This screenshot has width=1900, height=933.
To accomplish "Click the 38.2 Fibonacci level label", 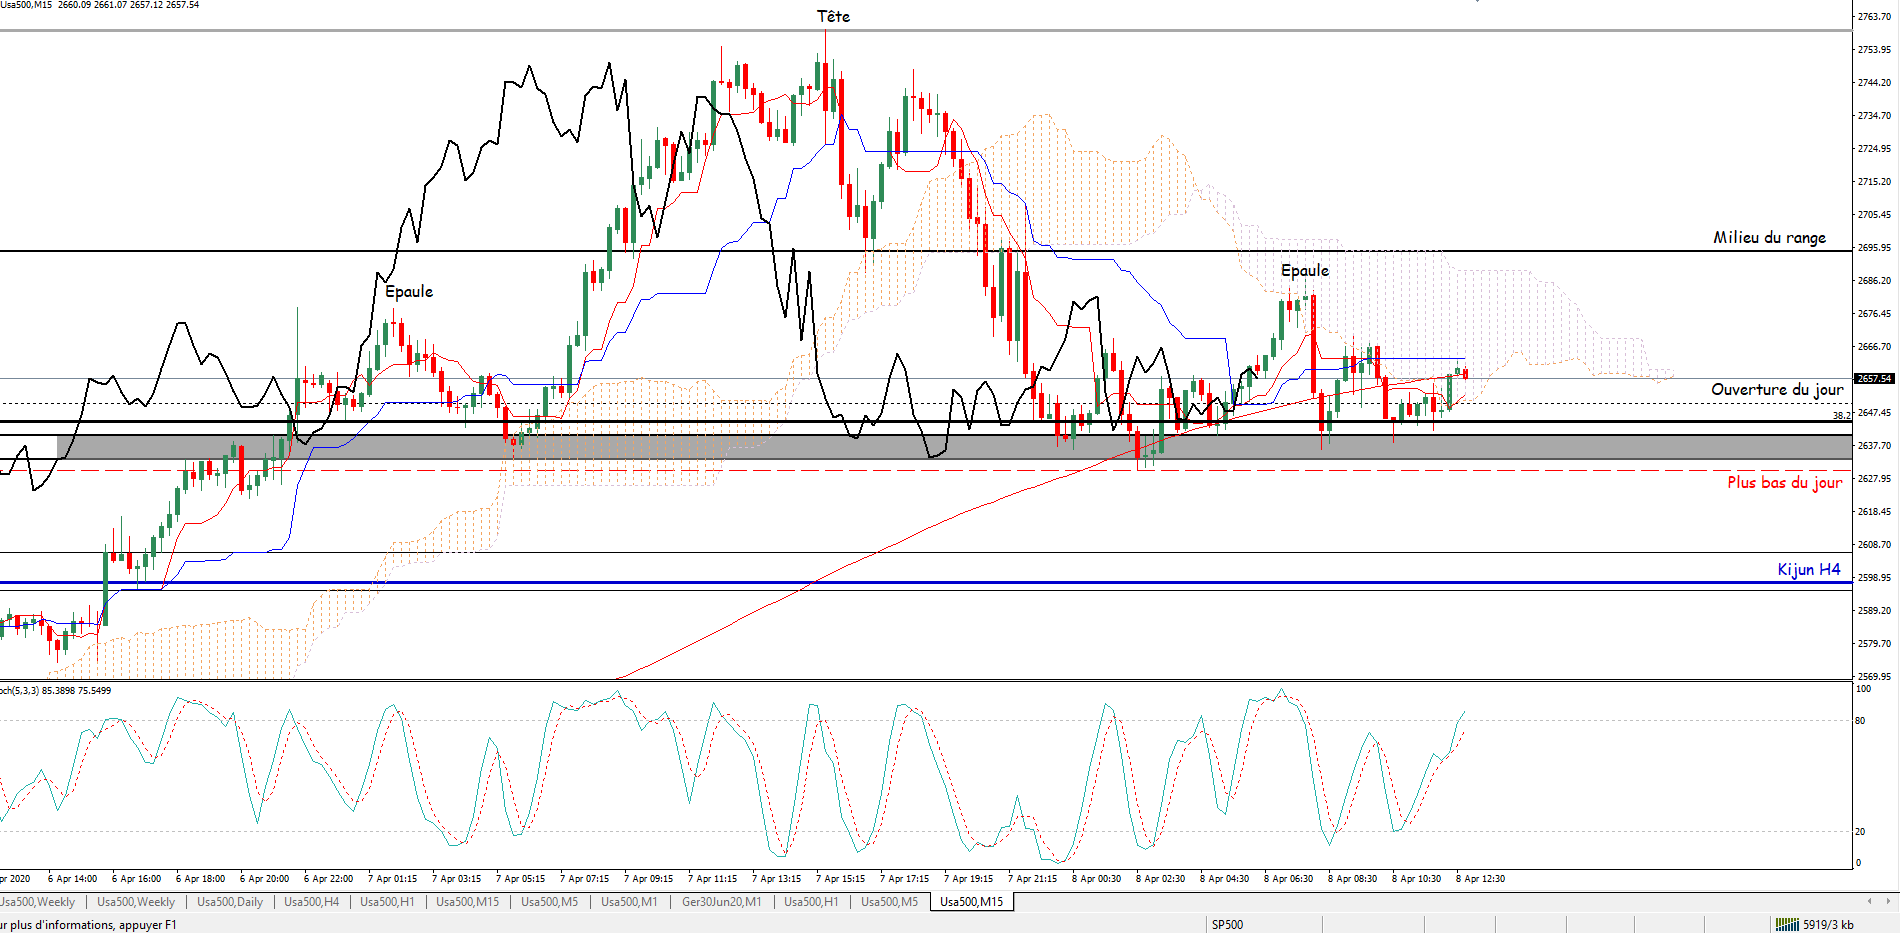I will (x=1841, y=415).
